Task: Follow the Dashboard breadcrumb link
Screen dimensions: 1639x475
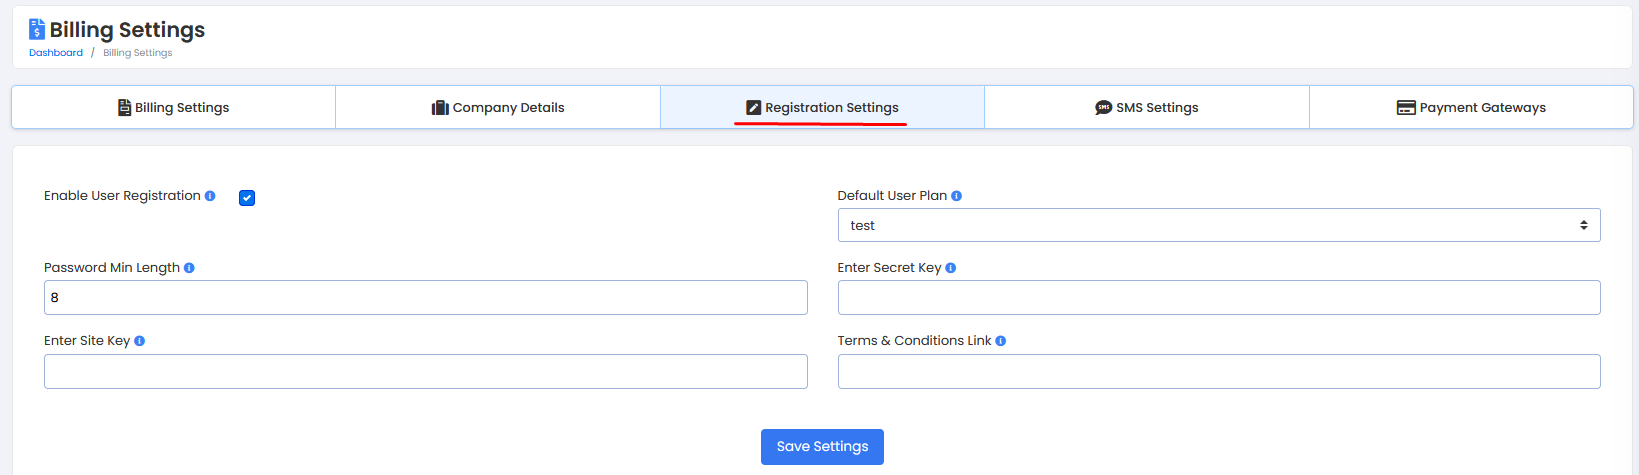Action: point(56,53)
